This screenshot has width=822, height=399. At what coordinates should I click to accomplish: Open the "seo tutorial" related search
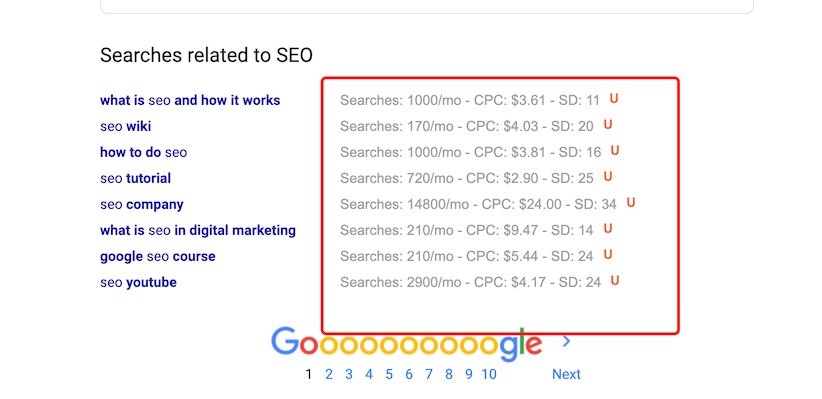[136, 178]
